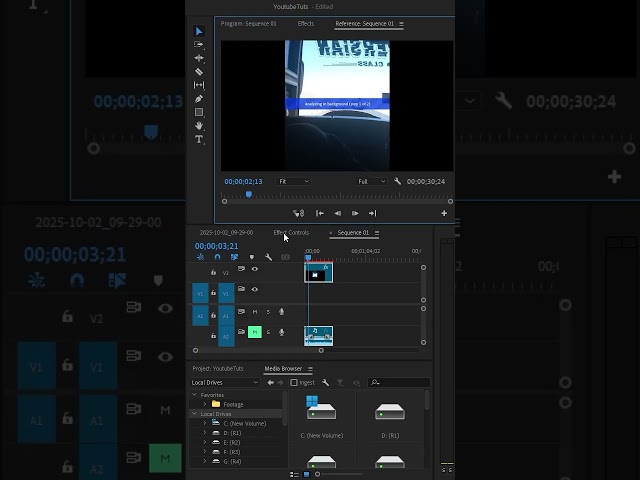Toggle lock on track A1
This screenshot has height=480, width=640.
[213, 315]
